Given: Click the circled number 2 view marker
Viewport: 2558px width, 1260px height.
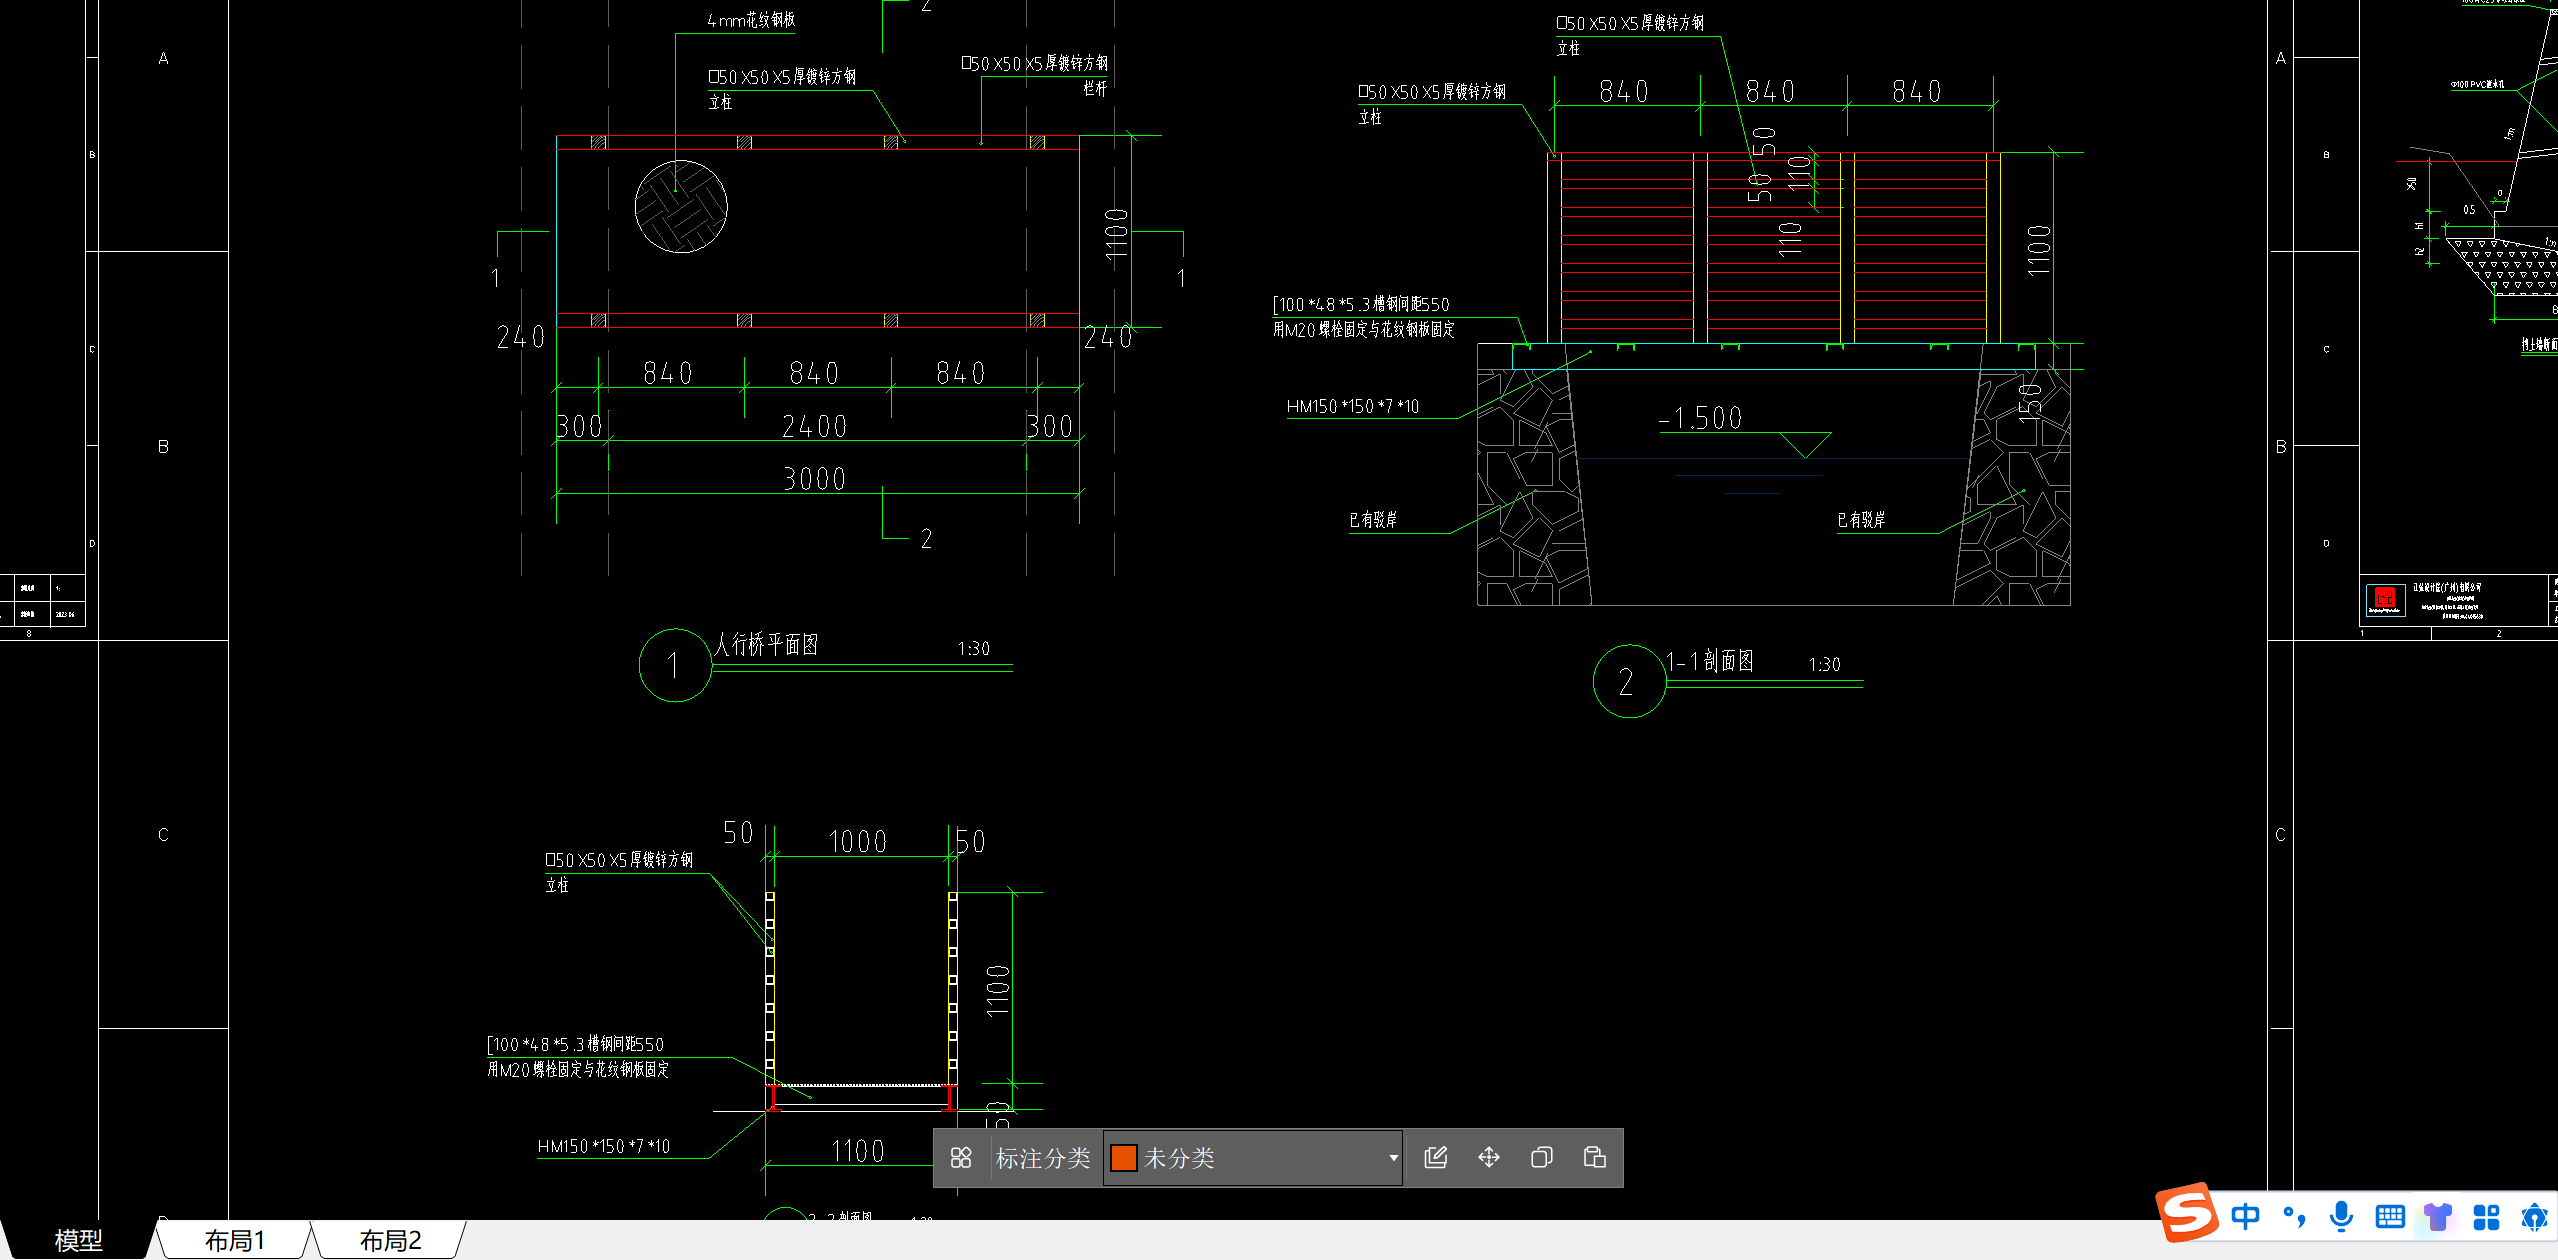Looking at the screenshot, I should pos(1629,681).
